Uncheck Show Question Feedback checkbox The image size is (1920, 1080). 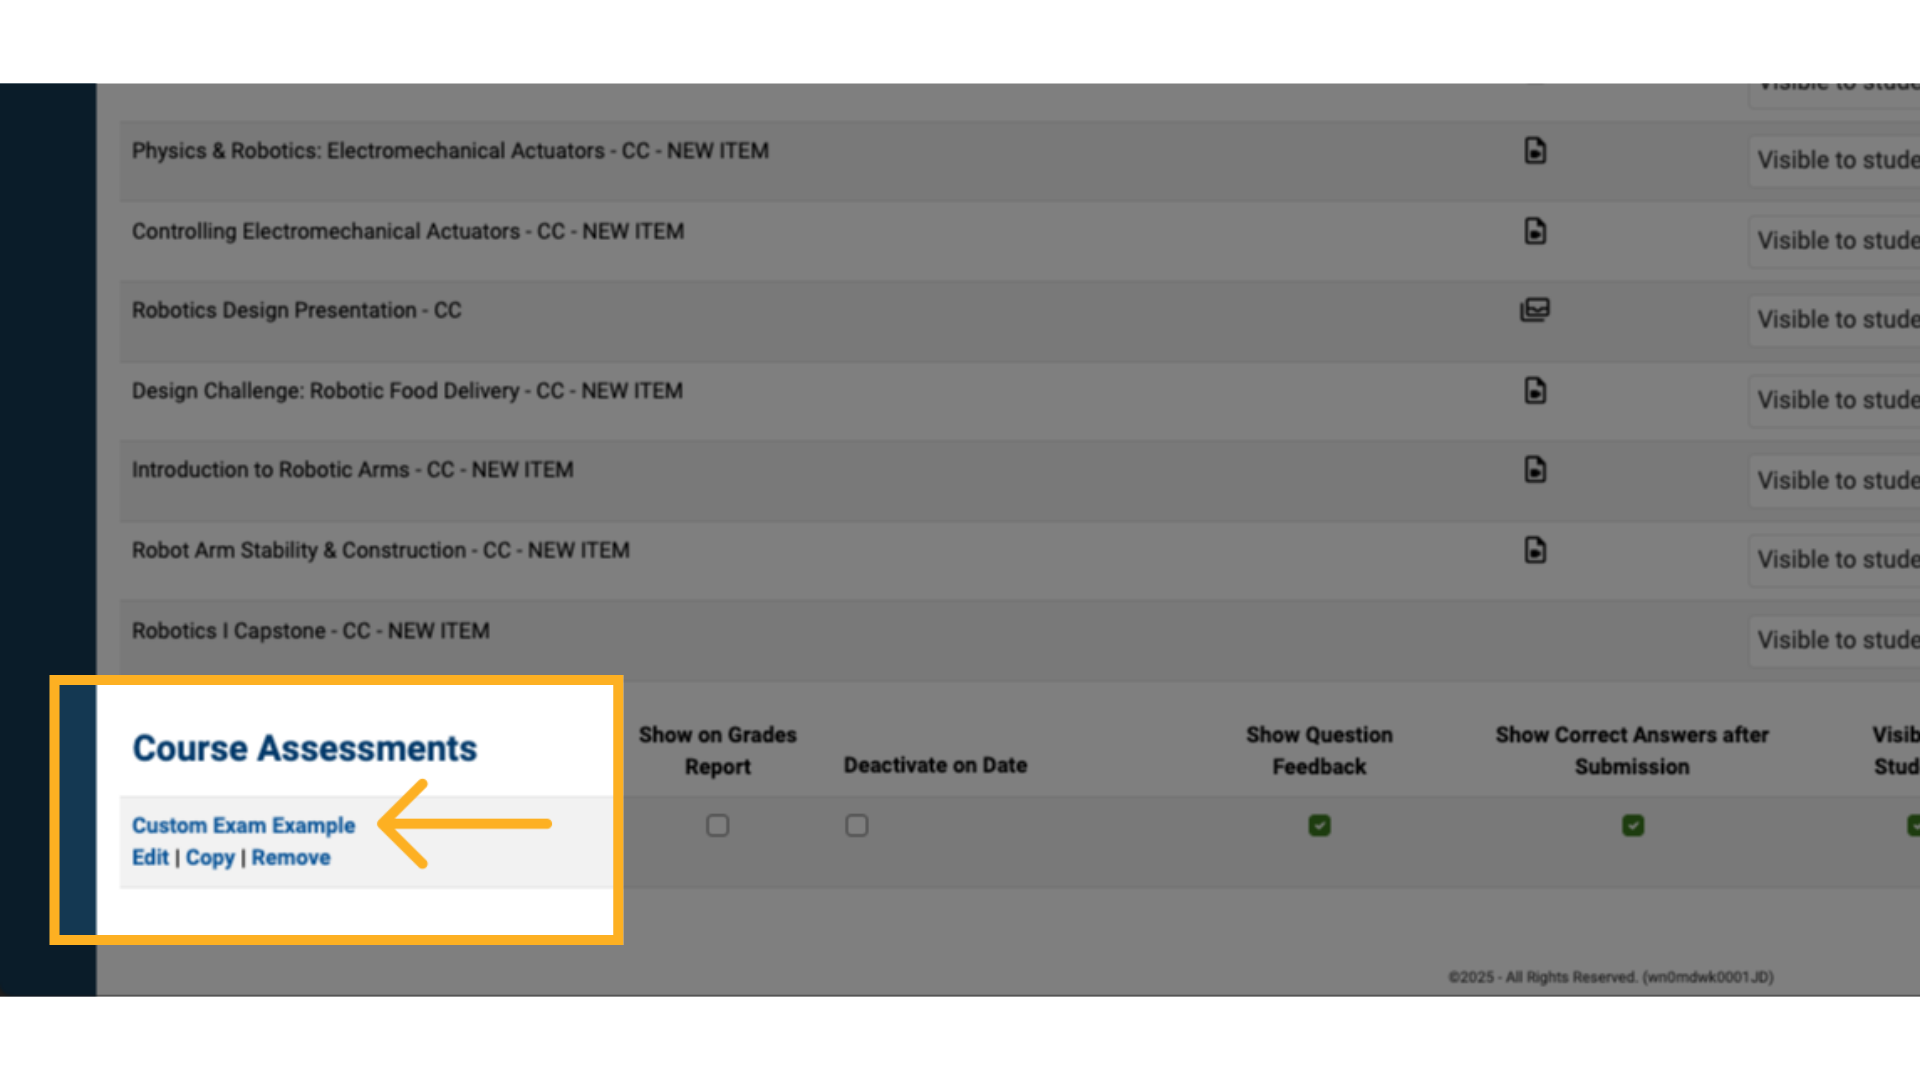pyautogui.click(x=1320, y=825)
